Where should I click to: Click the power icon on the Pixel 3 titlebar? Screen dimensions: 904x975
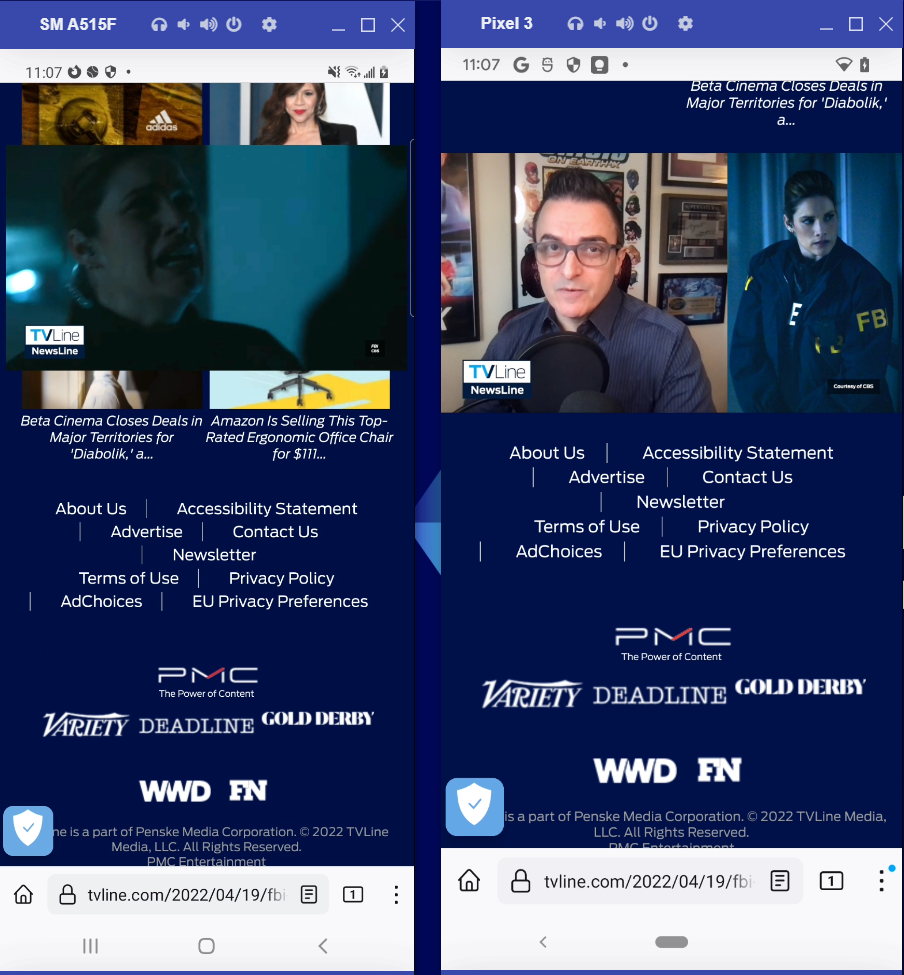coord(649,24)
